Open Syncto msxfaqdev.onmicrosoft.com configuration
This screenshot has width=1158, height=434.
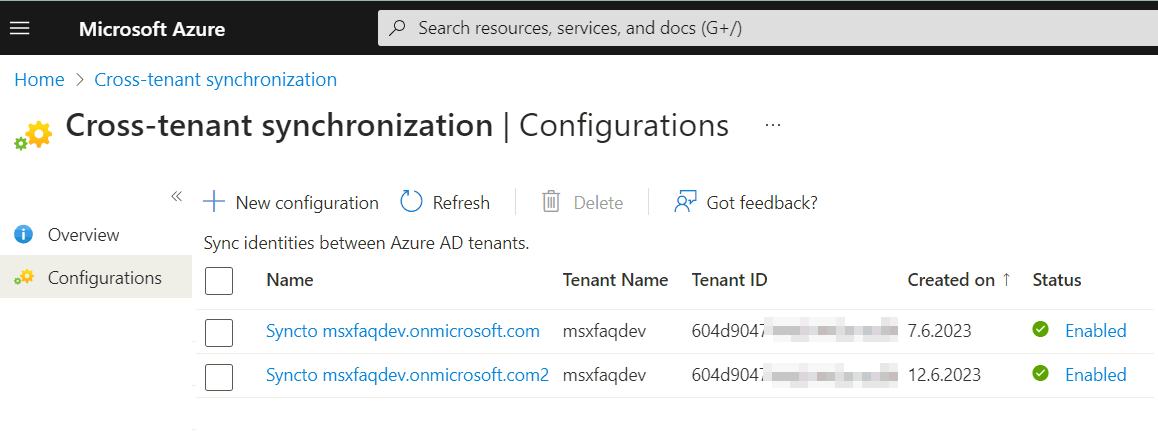tap(402, 331)
